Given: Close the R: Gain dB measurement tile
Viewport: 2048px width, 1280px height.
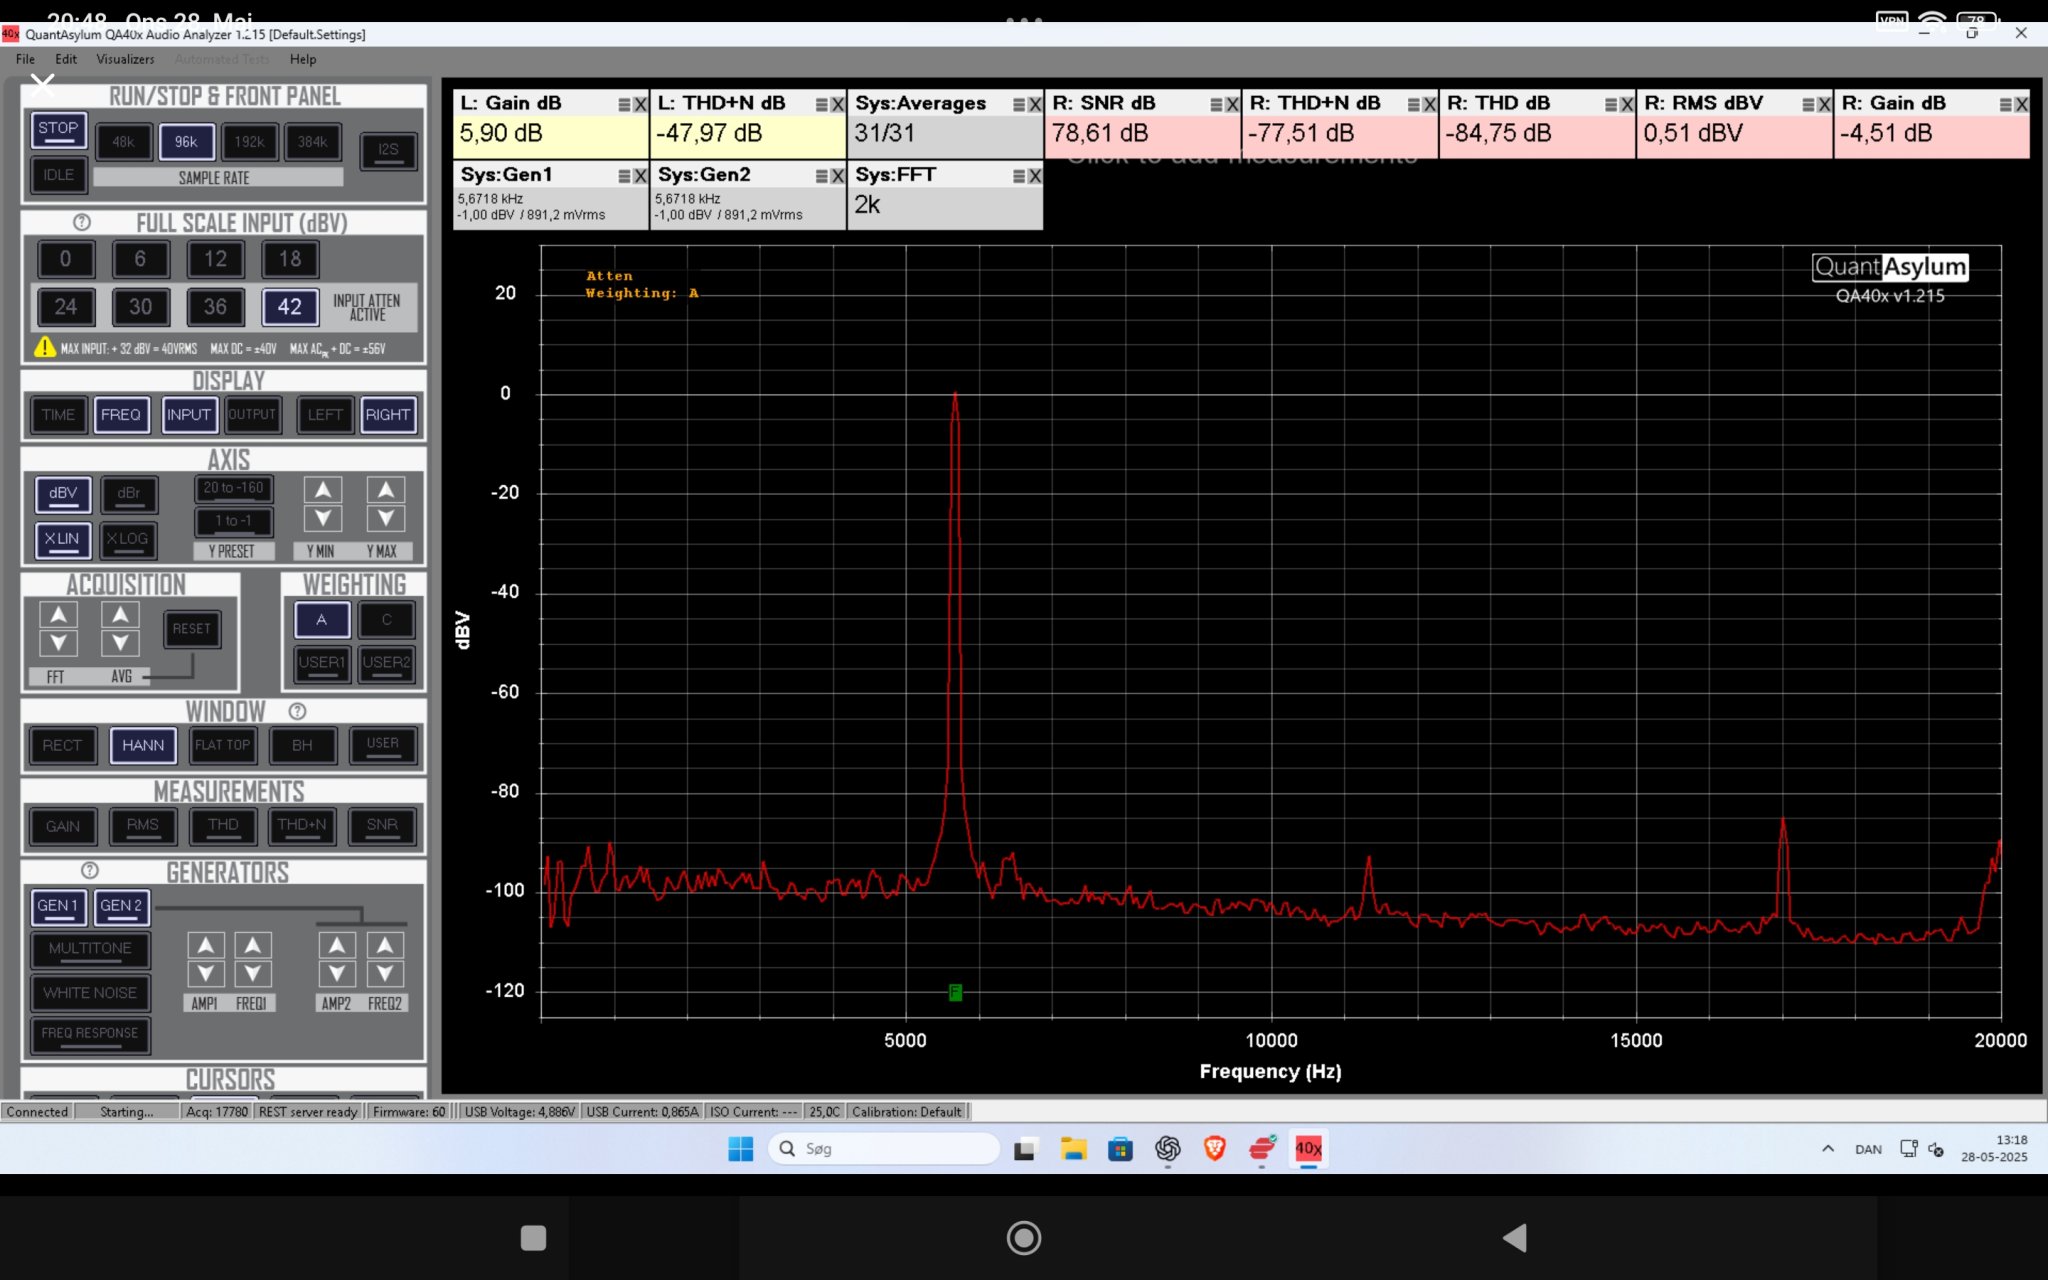Looking at the screenshot, I should point(2022,105).
